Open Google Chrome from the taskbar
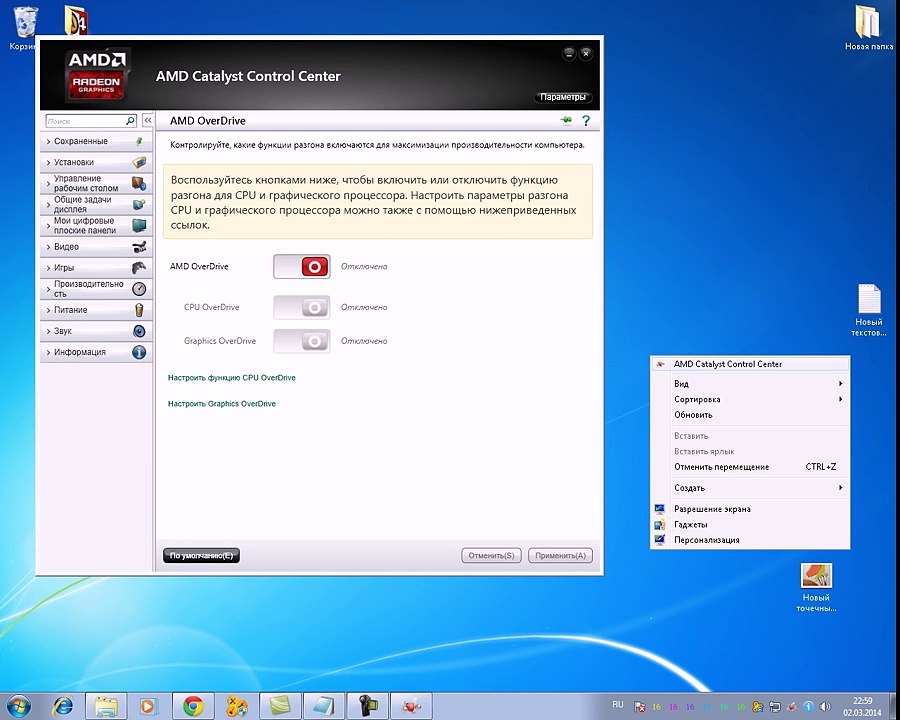The height and width of the screenshot is (720, 900). [x=193, y=706]
